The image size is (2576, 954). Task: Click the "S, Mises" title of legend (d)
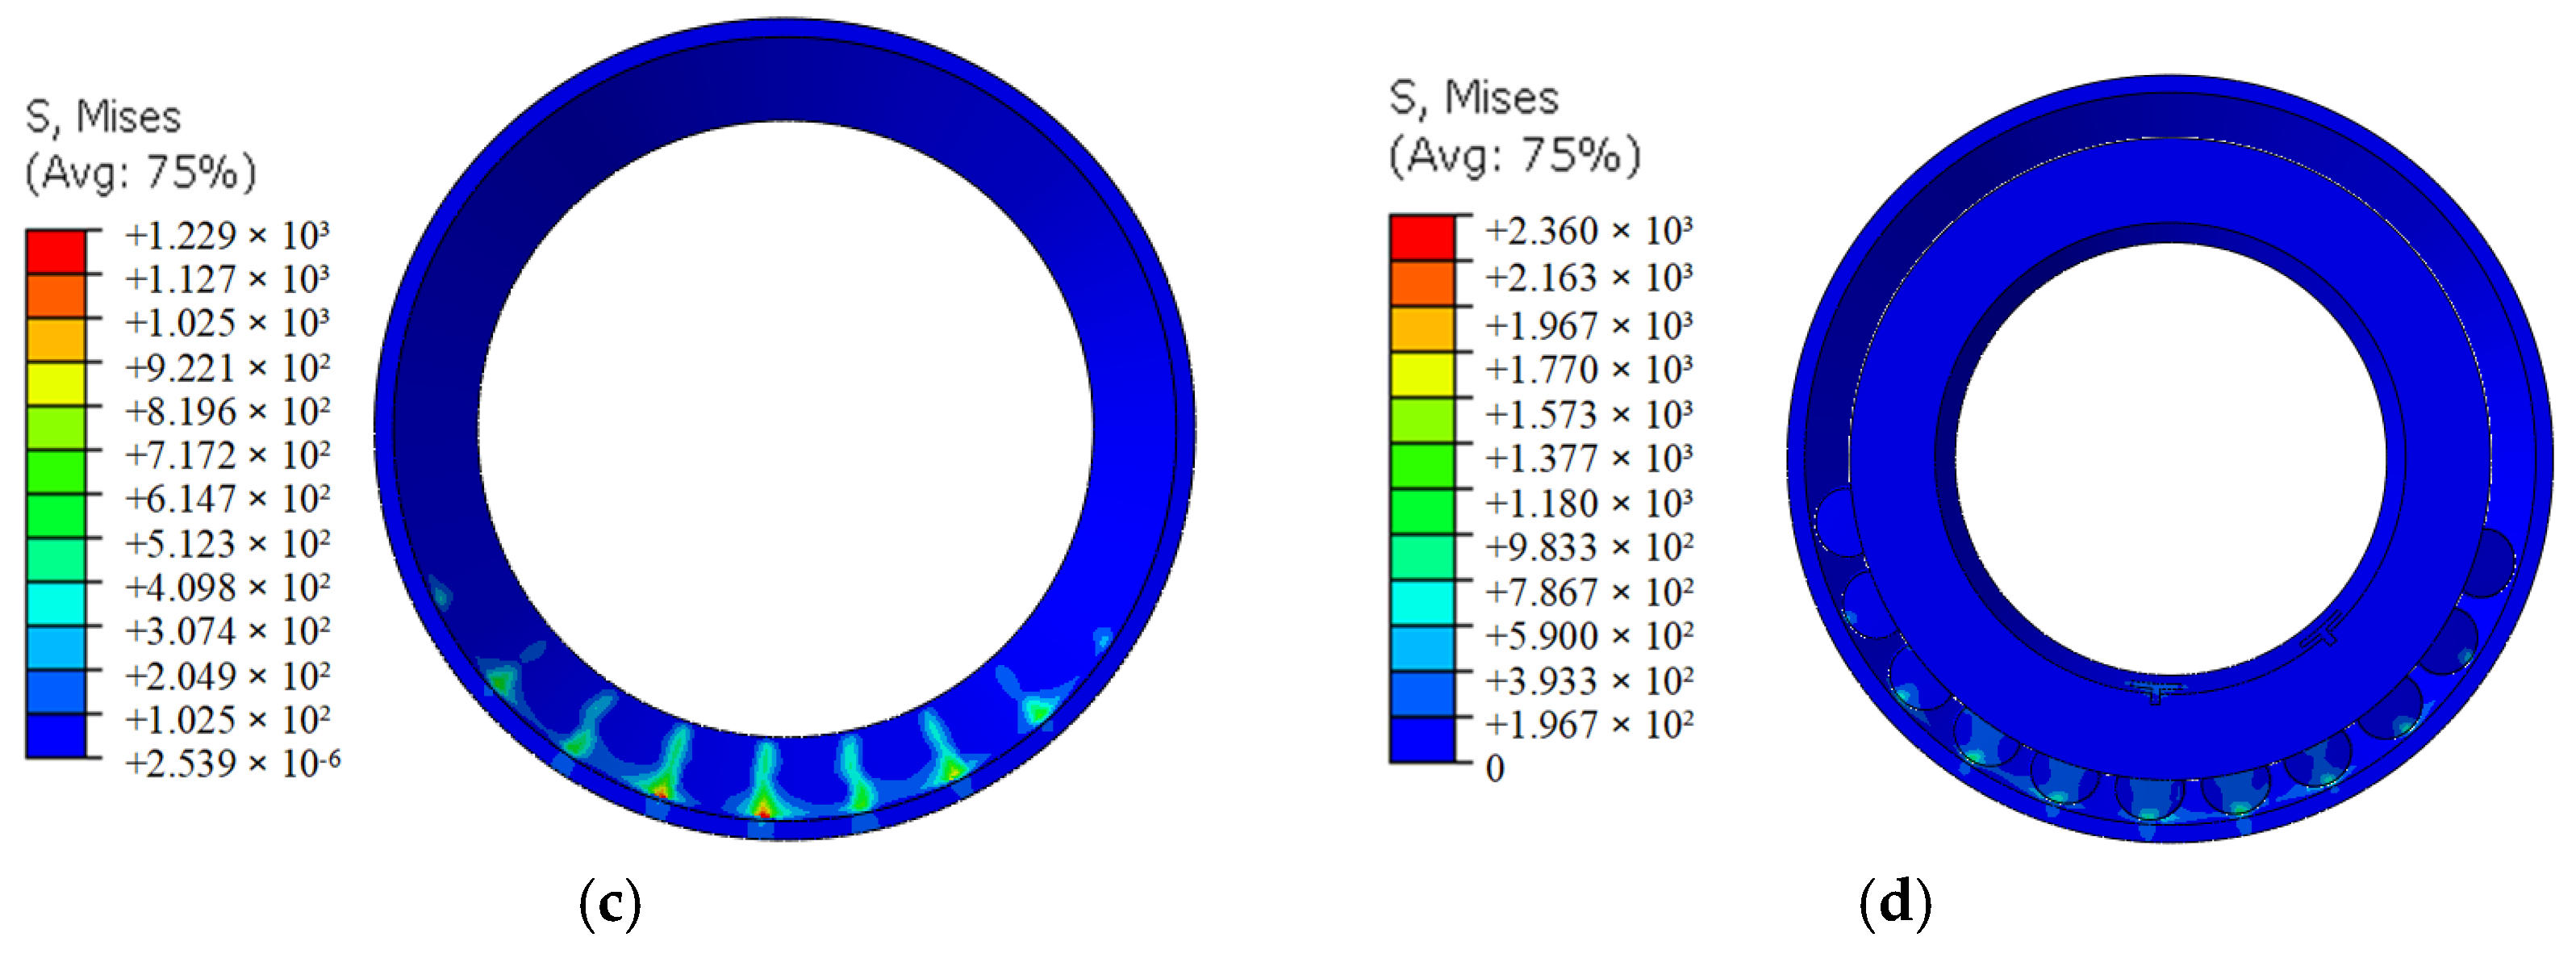coord(1474,98)
